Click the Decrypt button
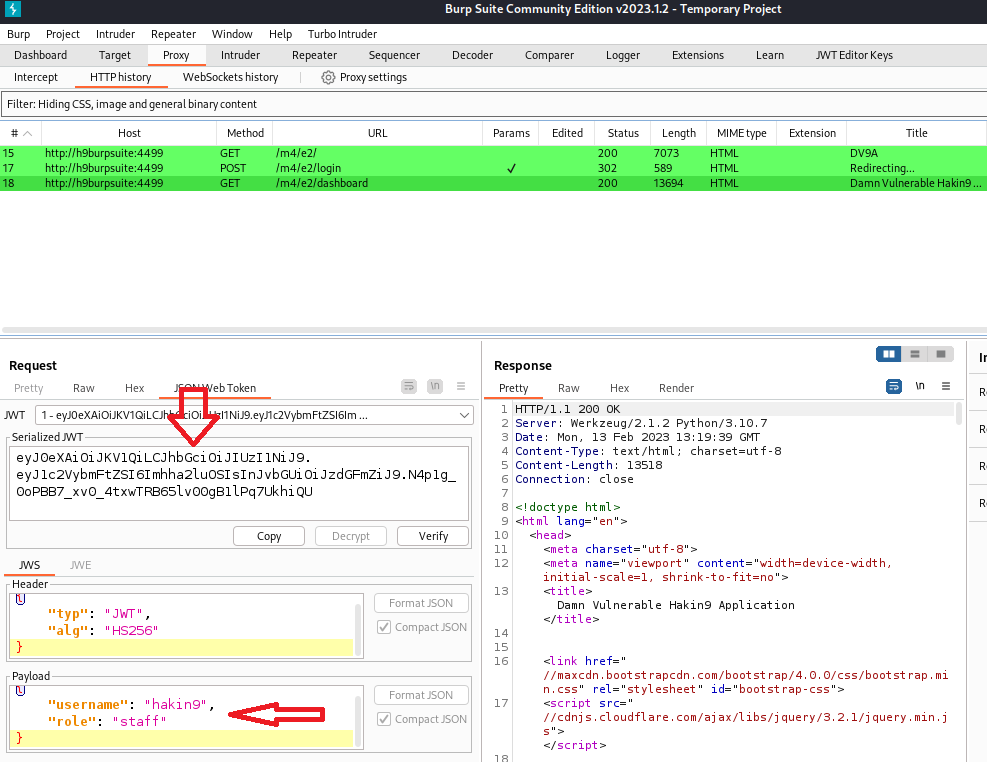Viewport: 987px width, 762px height. pos(351,536)
